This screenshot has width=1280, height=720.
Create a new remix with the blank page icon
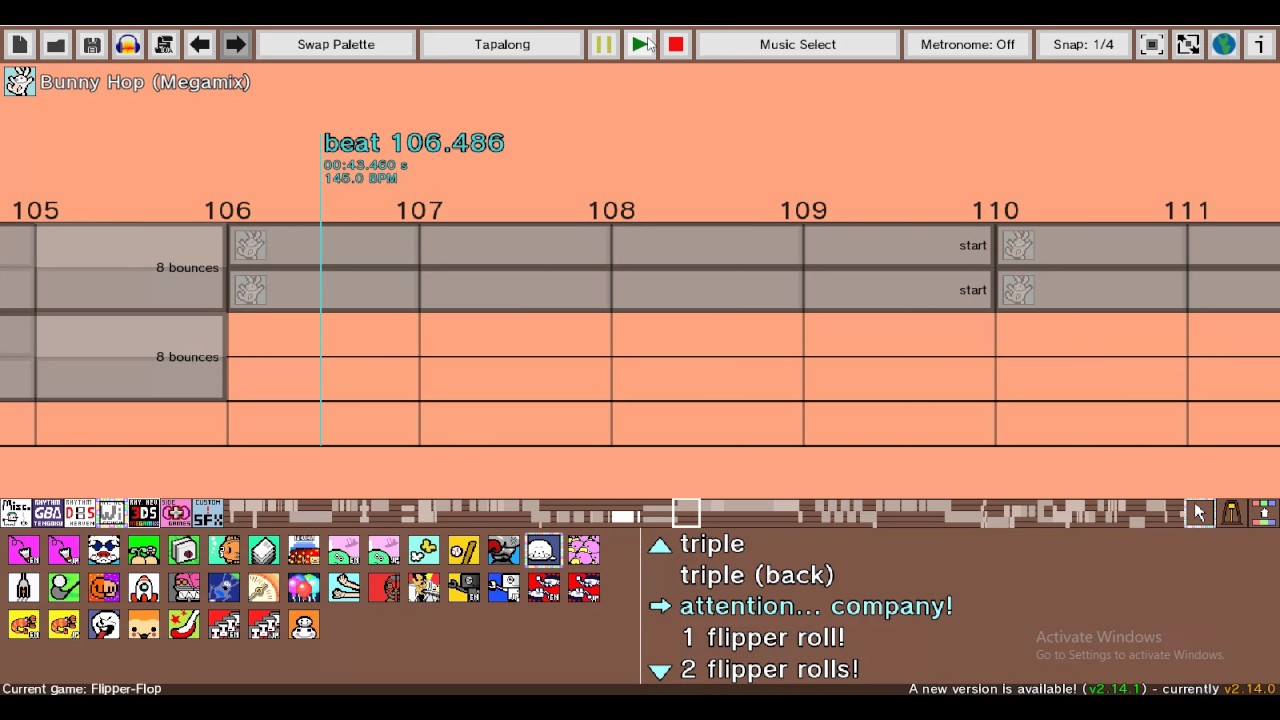[x=20, y=44]
